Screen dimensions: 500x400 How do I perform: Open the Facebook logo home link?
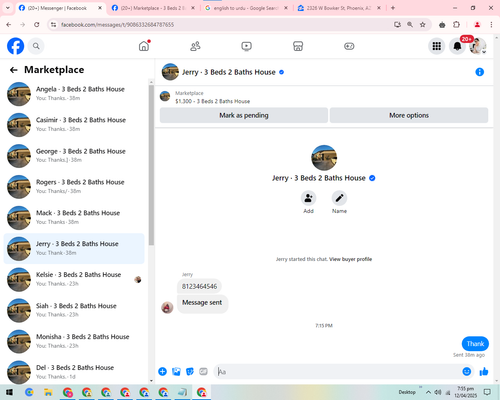pos(16,46)
